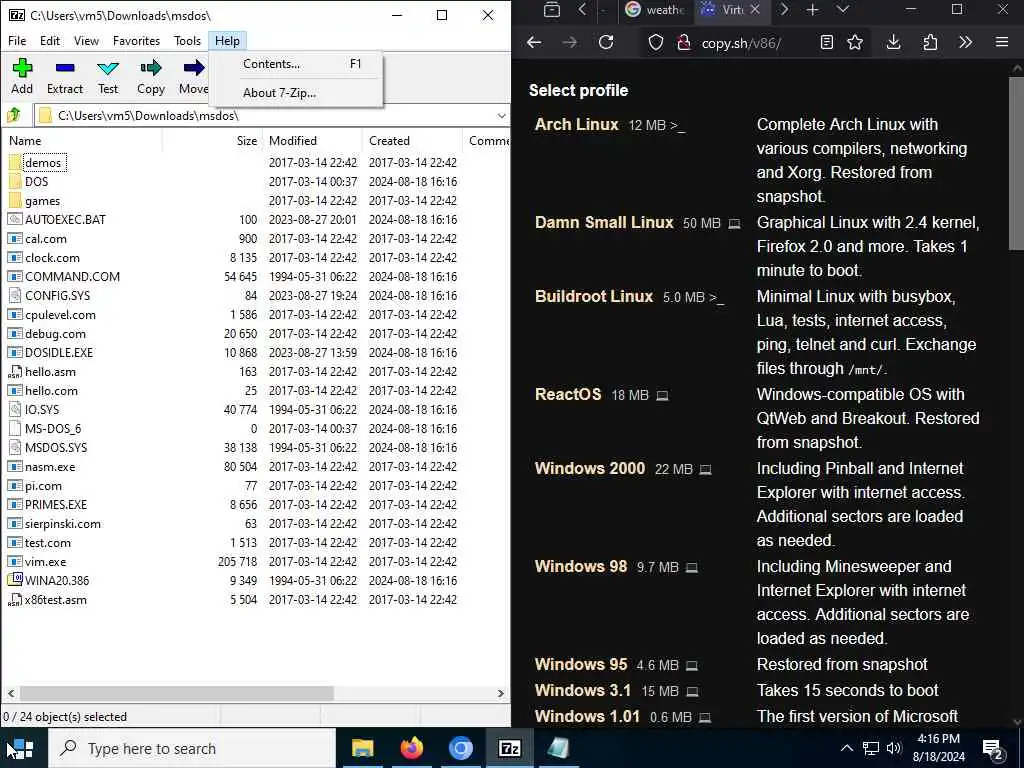Open the Tools menu
Viewport: 1024px width, 768px height.
187,40
